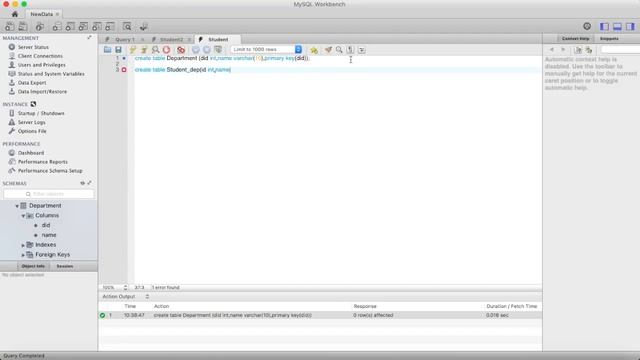Viewport: 640px width, 360px height.
Task: Save the script with the floppy icon
Action: point(118,50)
